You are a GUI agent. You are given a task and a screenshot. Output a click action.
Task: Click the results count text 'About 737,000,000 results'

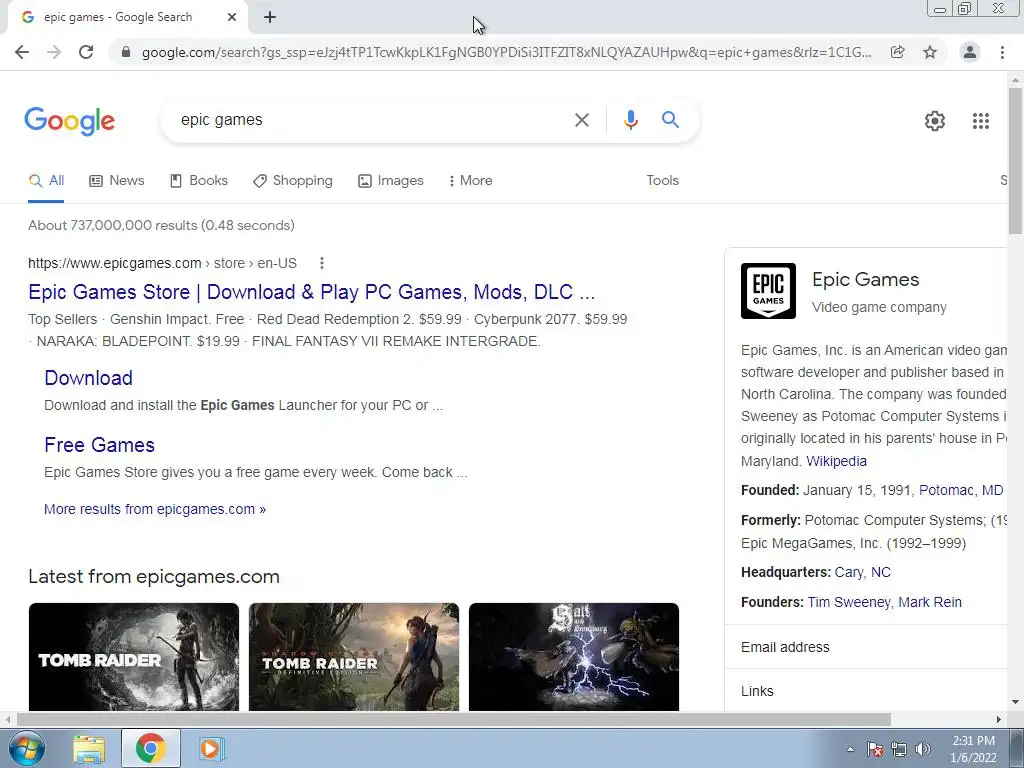(112, 225)
